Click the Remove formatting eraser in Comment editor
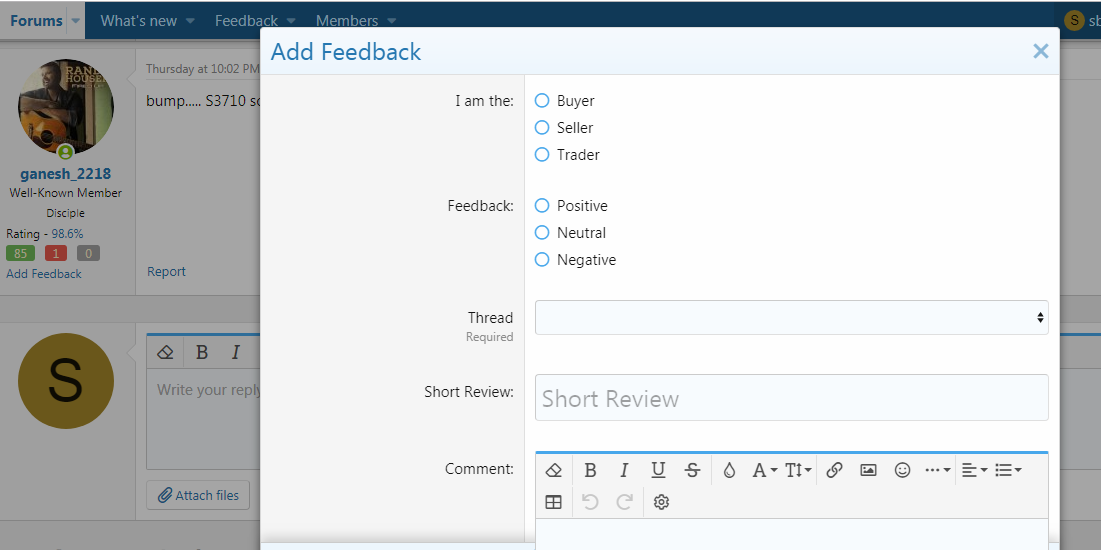The image size is (1101, 550). coord(554,470)
